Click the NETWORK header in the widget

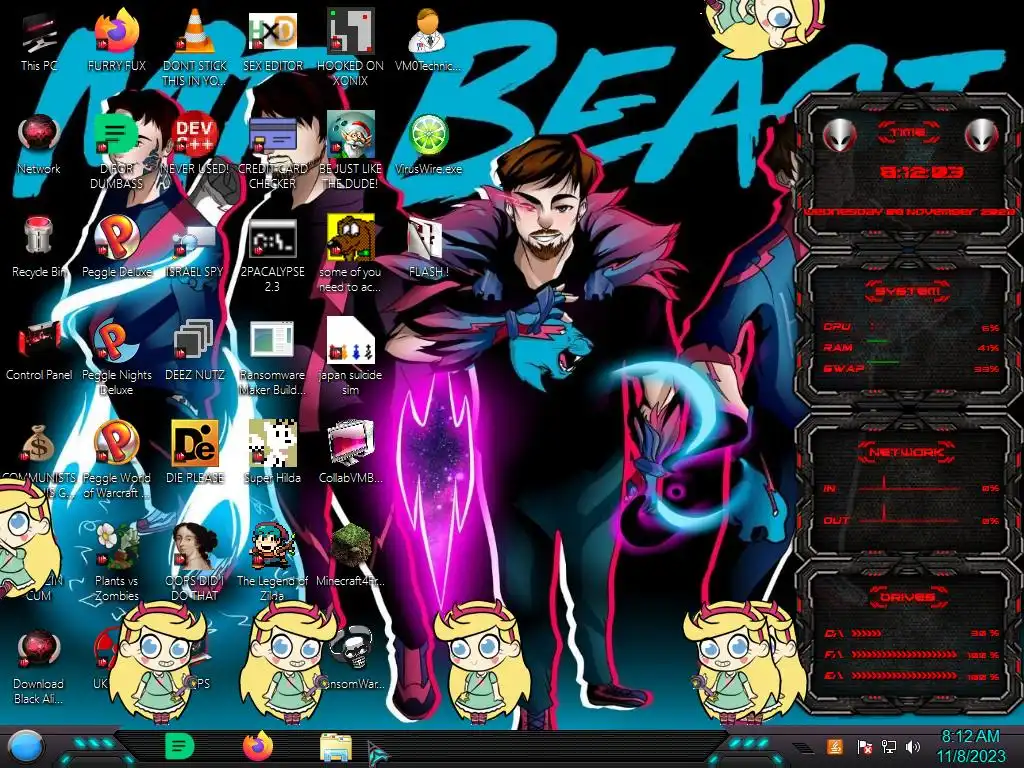(x=908, y=452)
